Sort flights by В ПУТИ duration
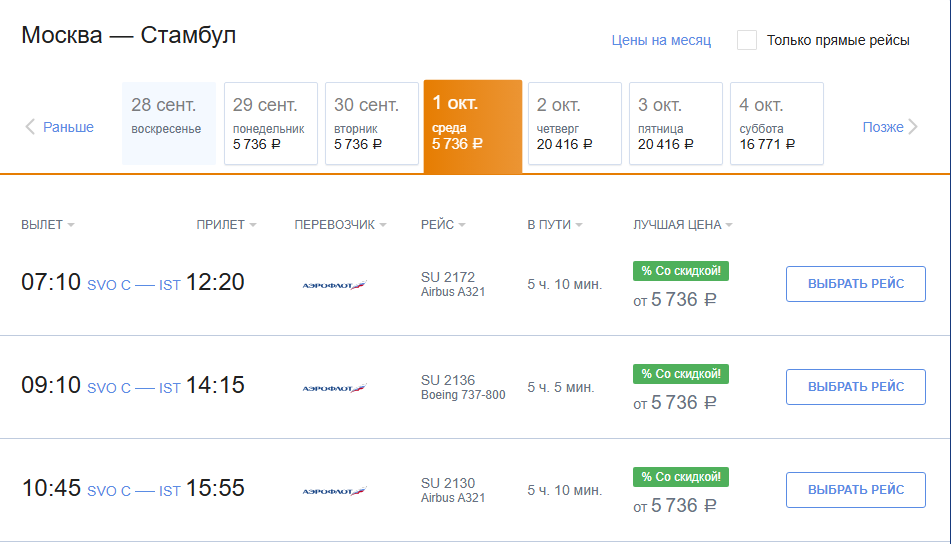Image resolution: width=951 pixels, height=544 pixels. click(554, 225)
